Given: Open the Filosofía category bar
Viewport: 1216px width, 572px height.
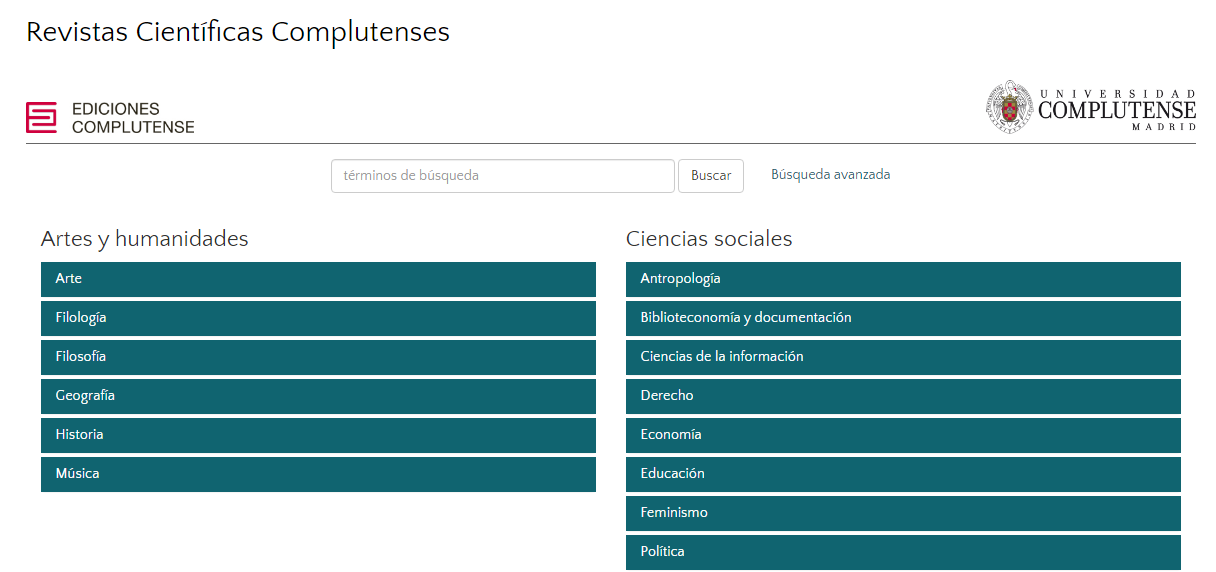Looking at the screenshot, I should pos(318,357).
